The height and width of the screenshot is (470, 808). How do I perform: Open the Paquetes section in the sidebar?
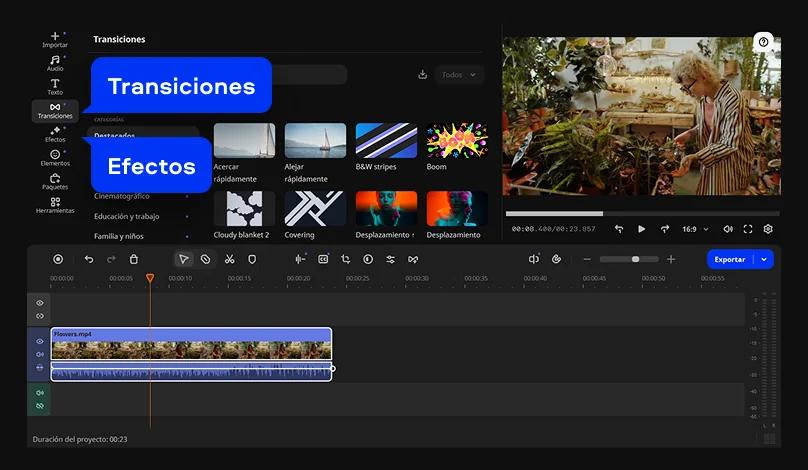55,181
